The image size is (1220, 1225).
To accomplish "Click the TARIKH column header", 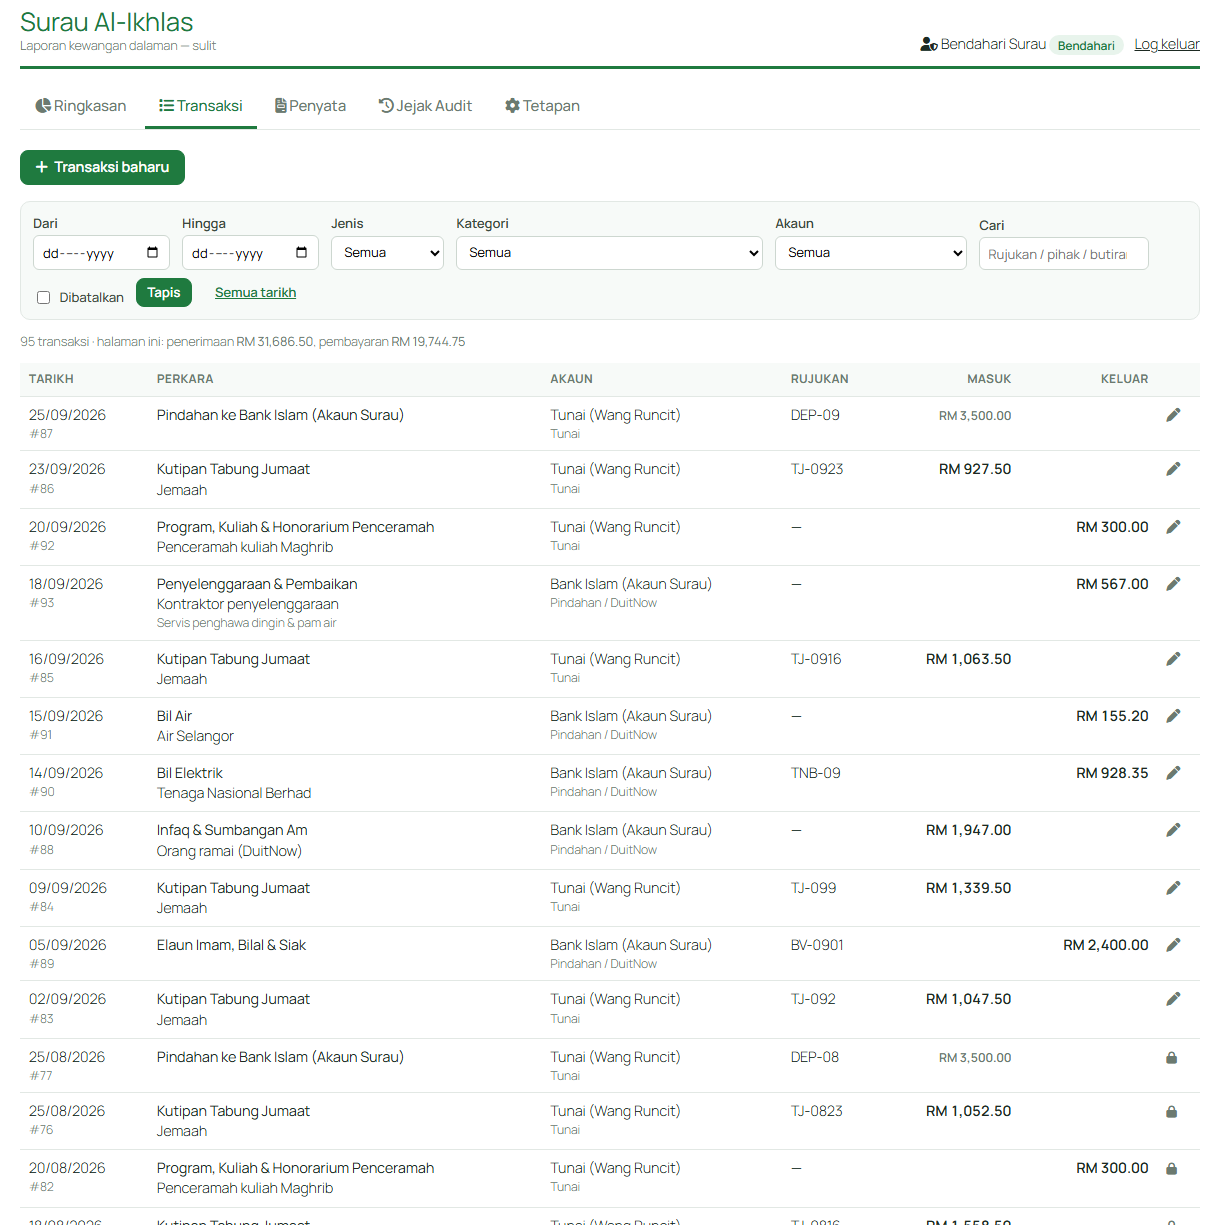I will (51, 379).
